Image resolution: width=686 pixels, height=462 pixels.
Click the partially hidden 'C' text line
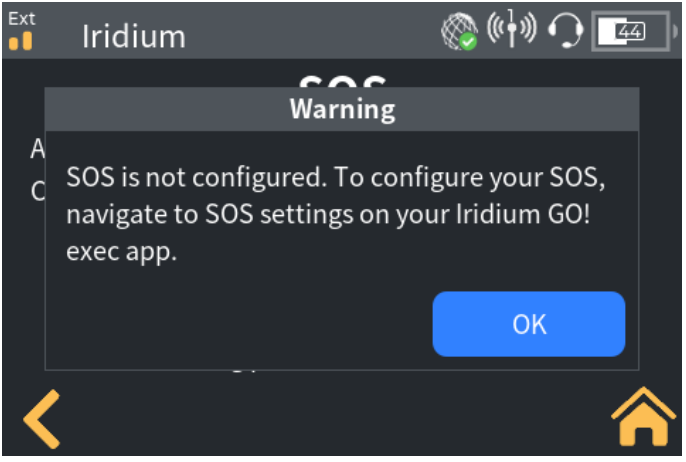38,191
